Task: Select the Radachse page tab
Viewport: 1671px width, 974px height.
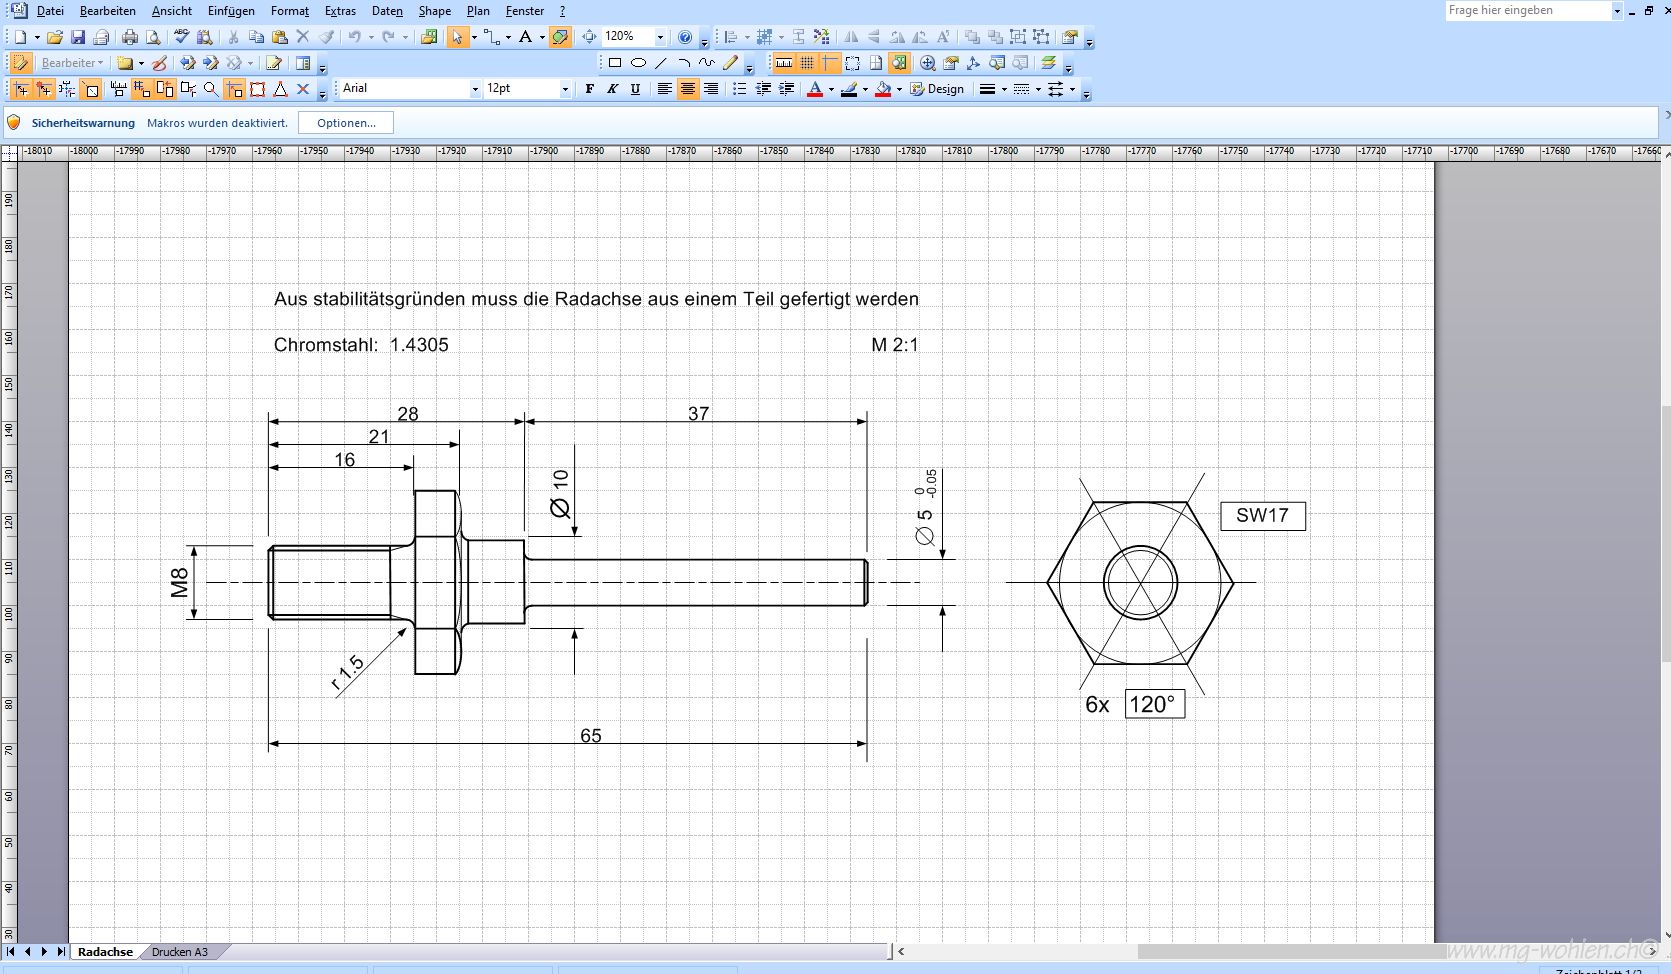Action: [105, 952]
